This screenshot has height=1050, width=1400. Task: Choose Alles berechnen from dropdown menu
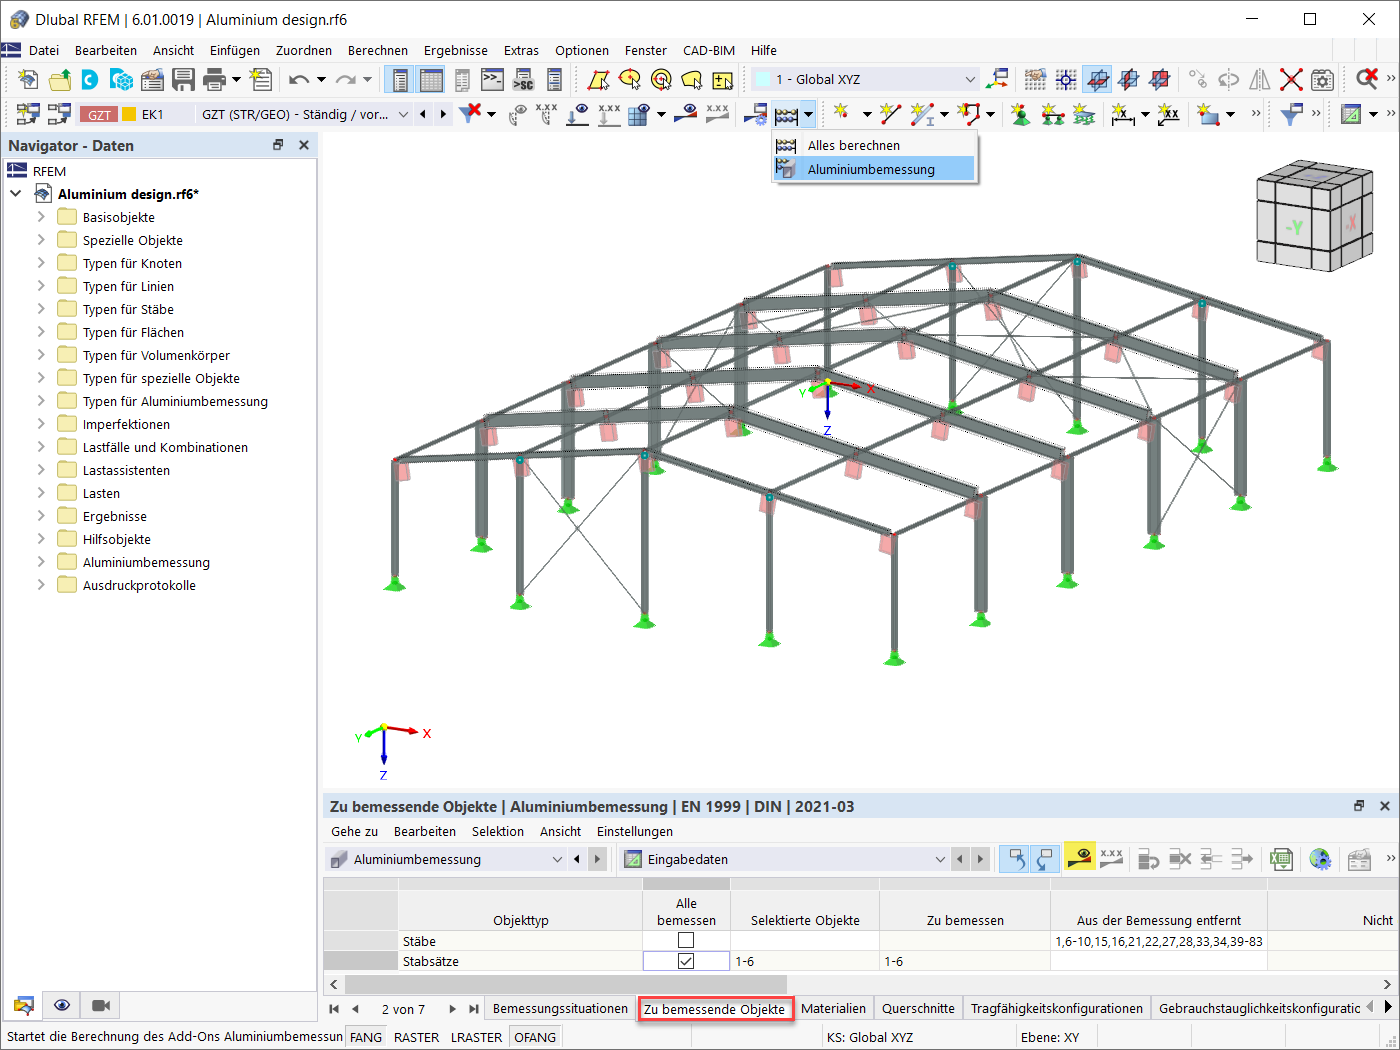click(x=874, y=145)
